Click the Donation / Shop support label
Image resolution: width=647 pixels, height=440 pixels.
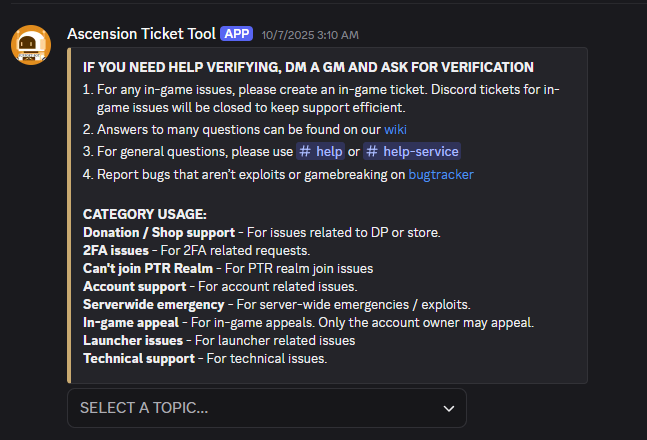pyautogui.click(x=159, y=232)
